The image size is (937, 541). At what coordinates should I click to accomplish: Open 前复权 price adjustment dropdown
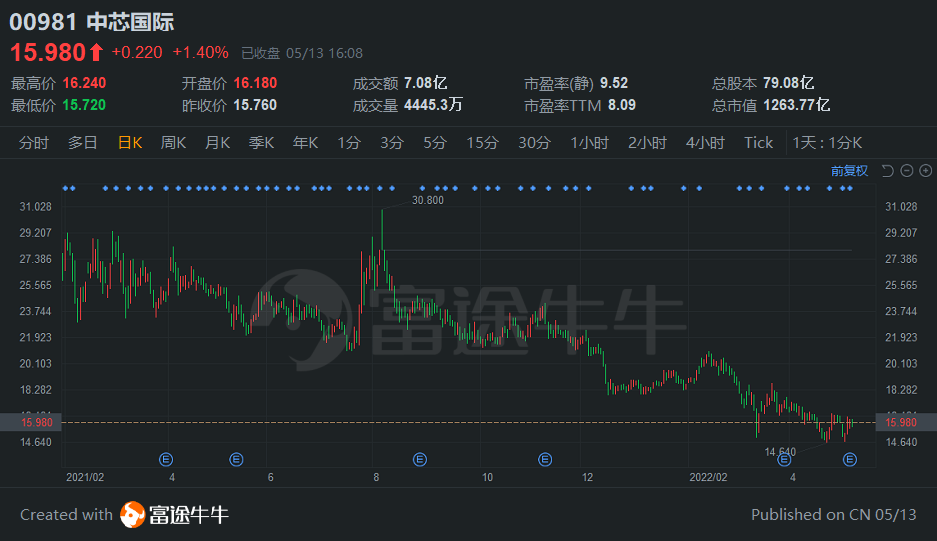(849, 171)
